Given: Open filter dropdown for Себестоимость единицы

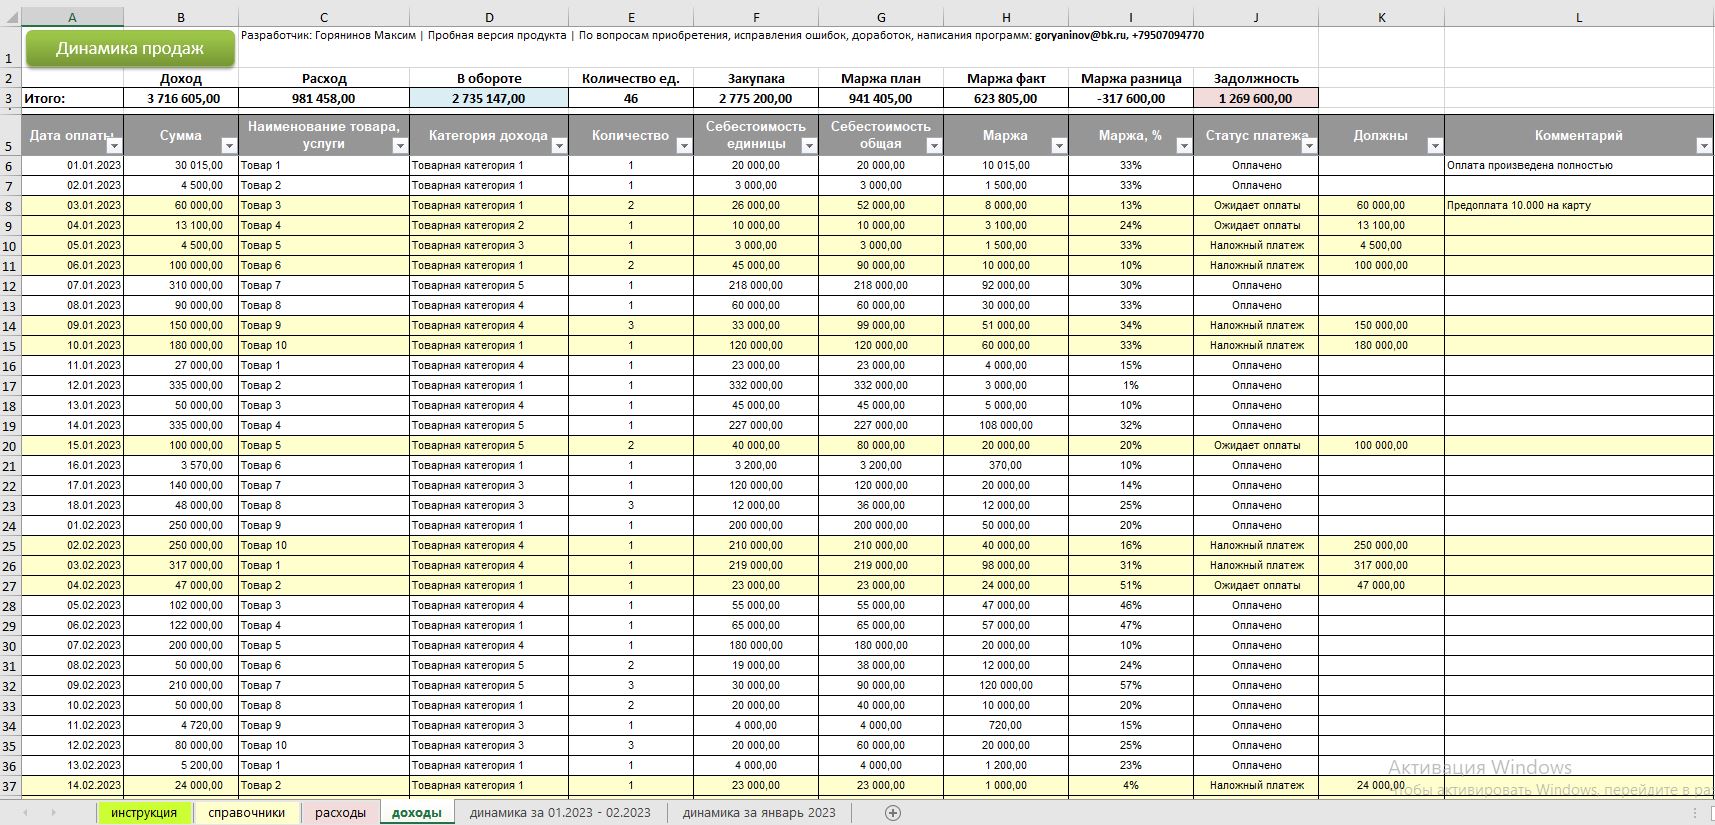Looking at the screenshot, I should click(809, 146).
